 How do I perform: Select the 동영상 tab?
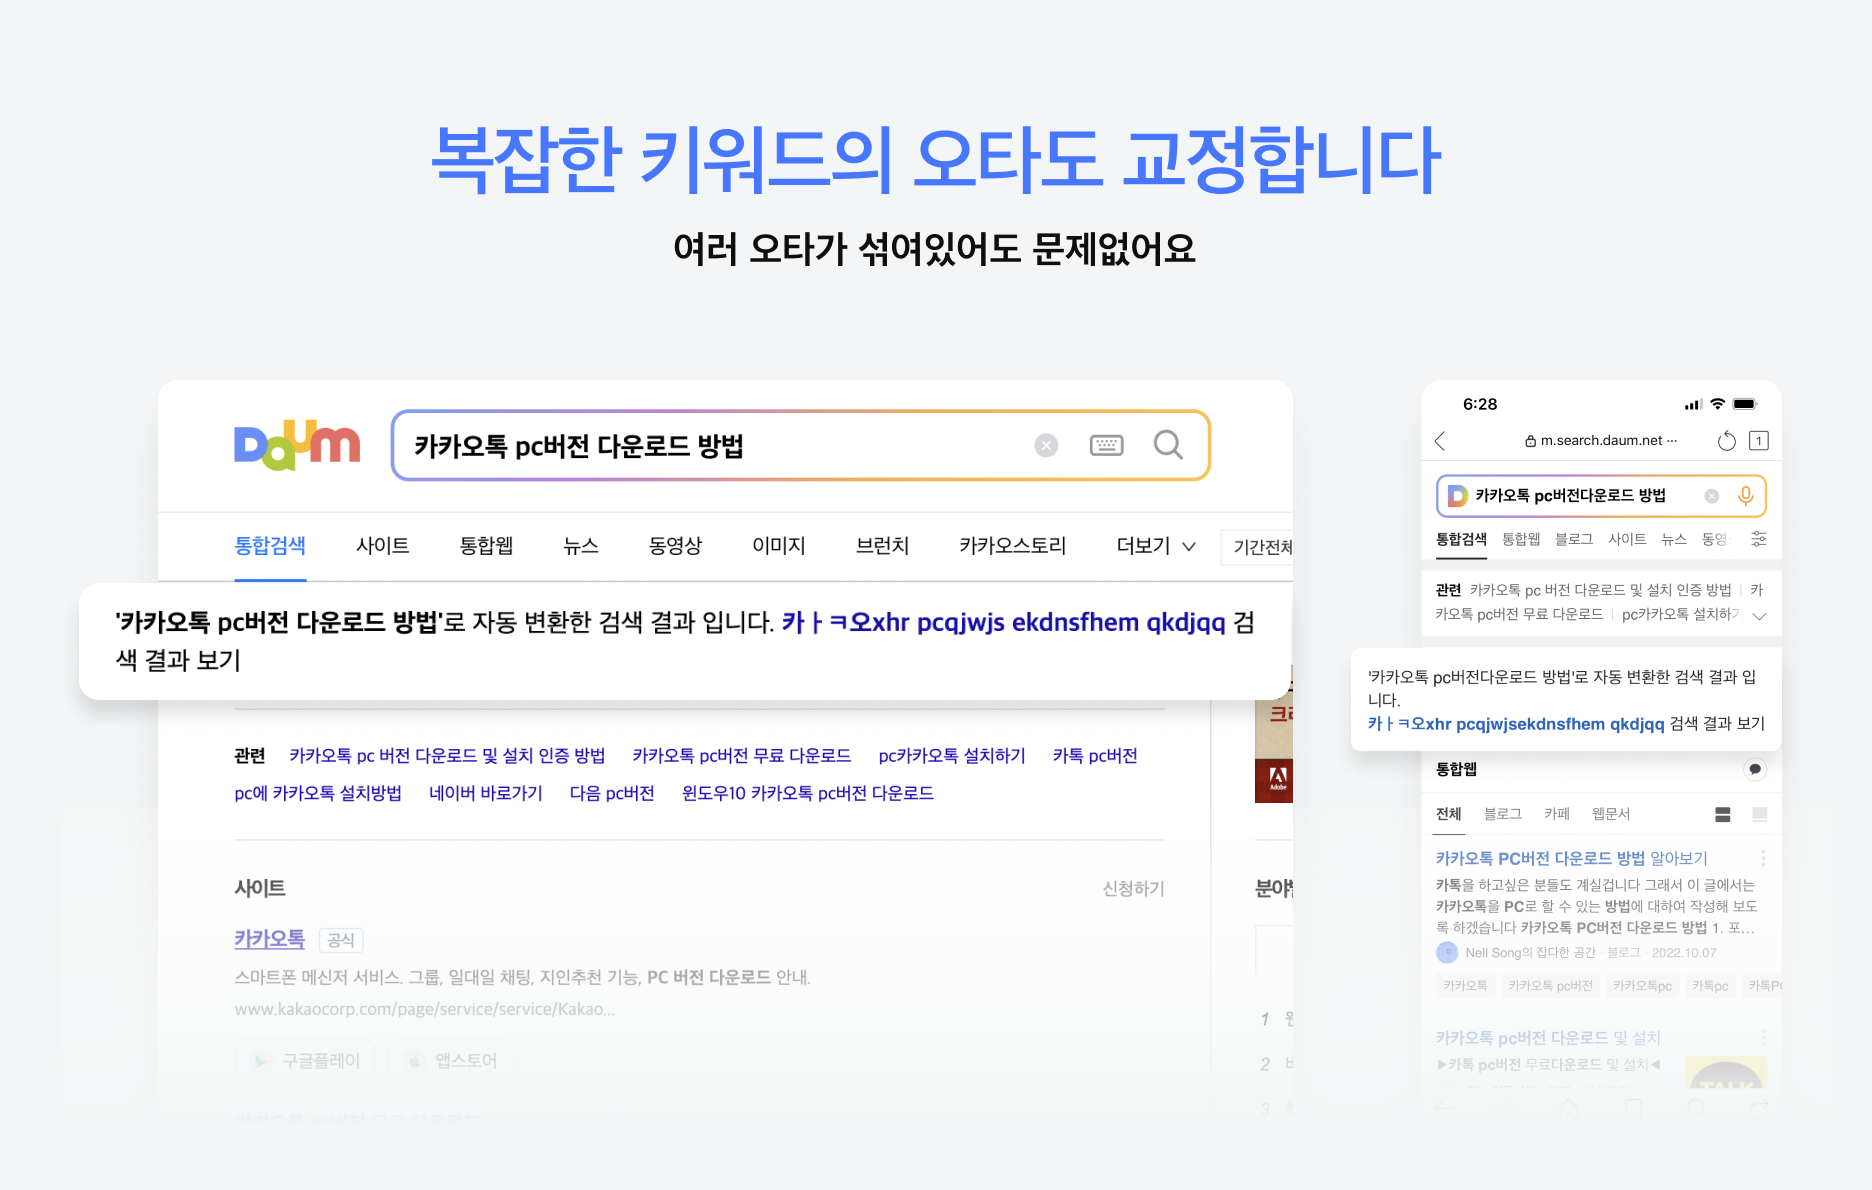(x=675, y=546)
